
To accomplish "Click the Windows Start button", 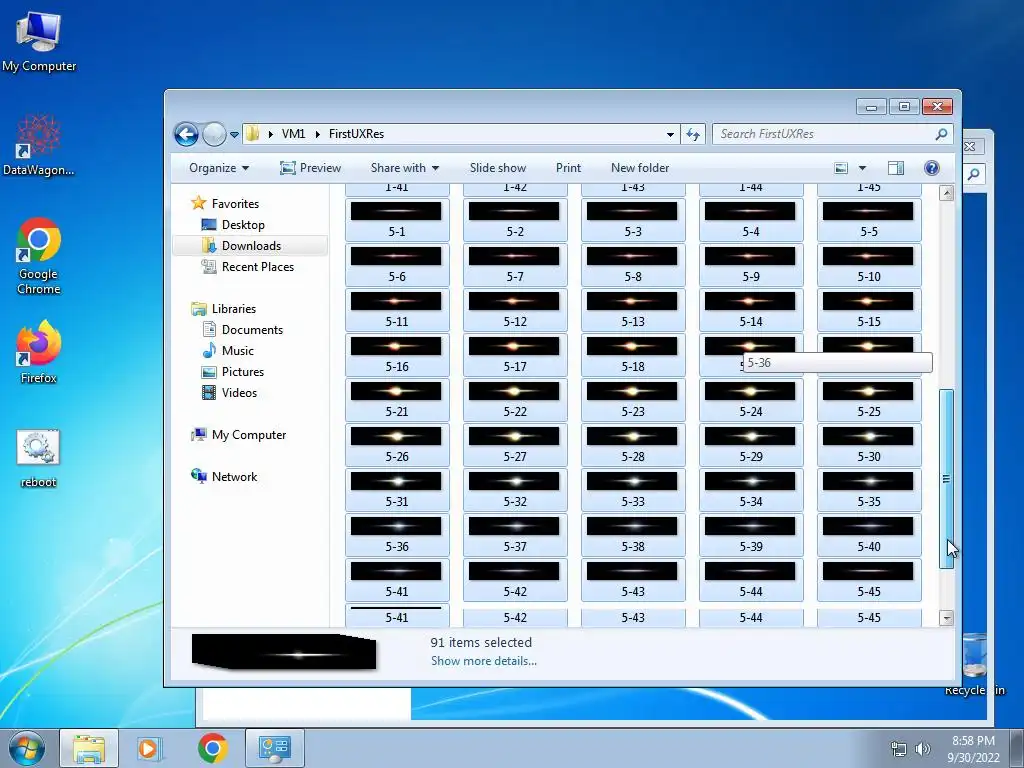I will tap(27, 748).
